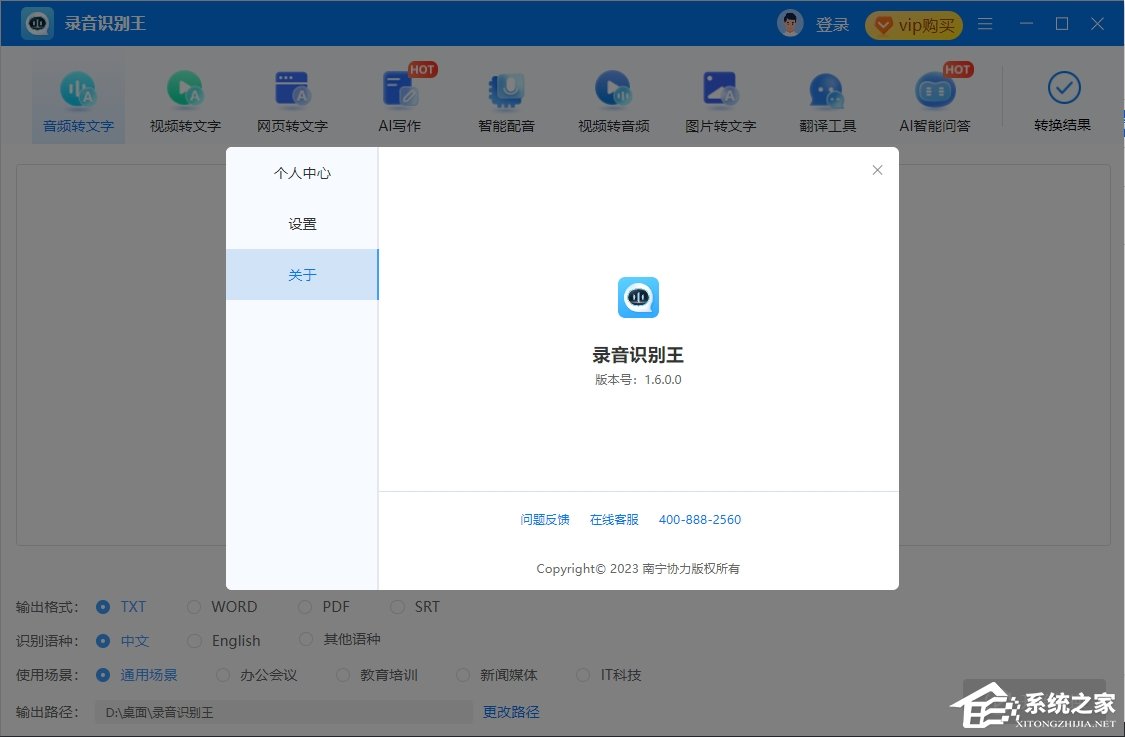Choose the 办公会议 office meeting scenario
This screenshot has height=737, width=1125.
point(256,675)
